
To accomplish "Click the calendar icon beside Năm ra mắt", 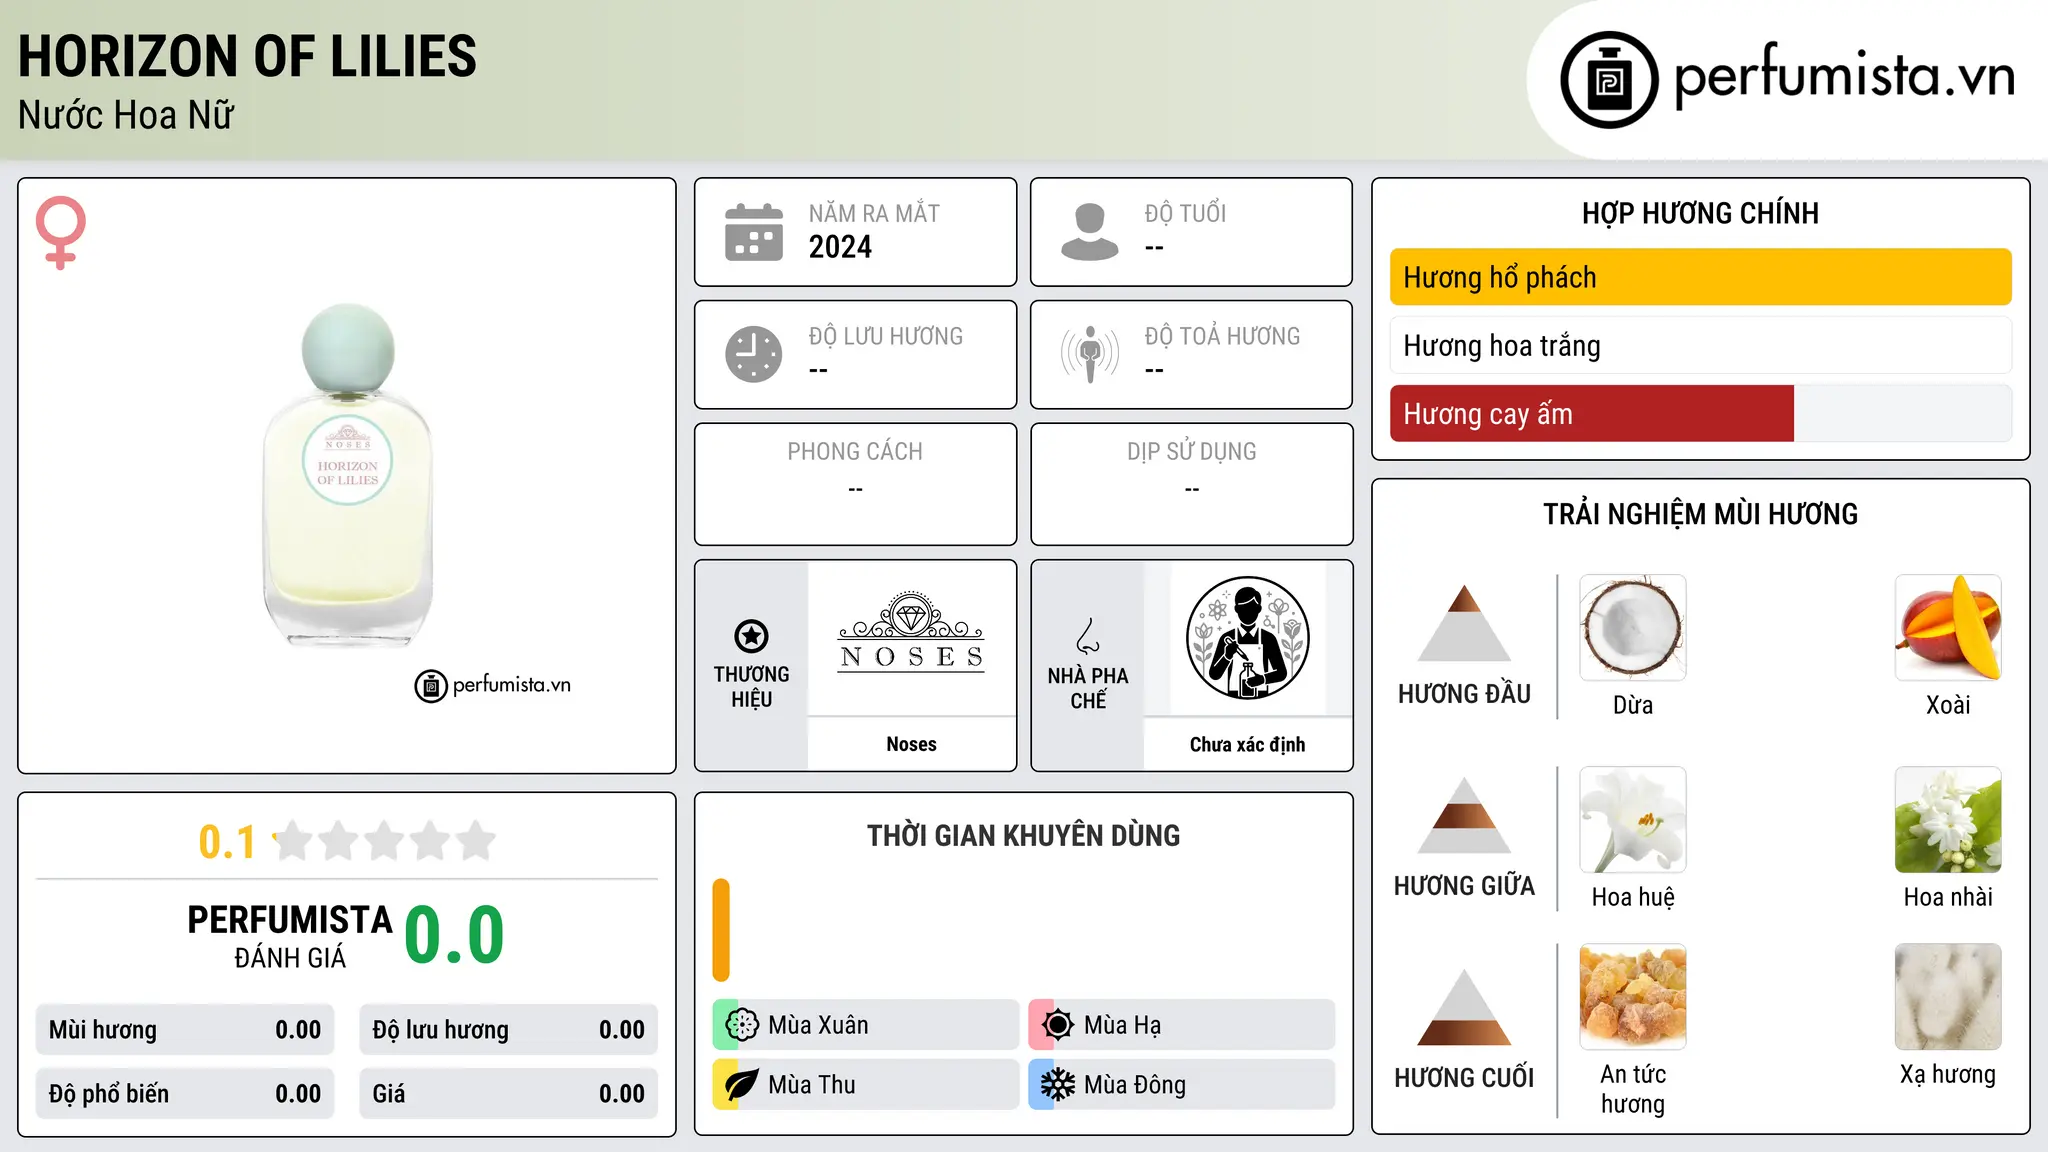I will click(x=753, y=232).
